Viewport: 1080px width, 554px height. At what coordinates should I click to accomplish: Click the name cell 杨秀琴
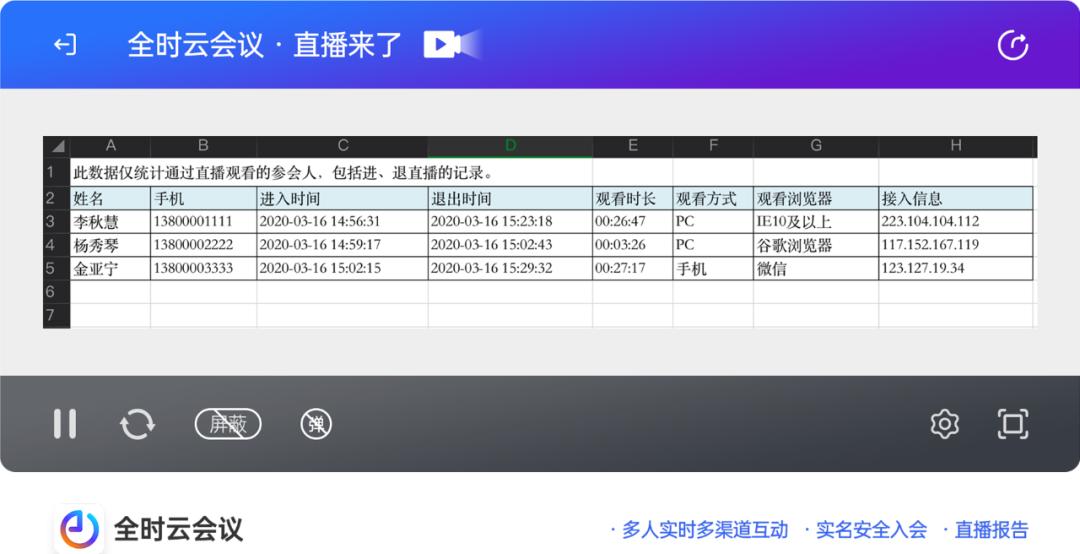110,245
